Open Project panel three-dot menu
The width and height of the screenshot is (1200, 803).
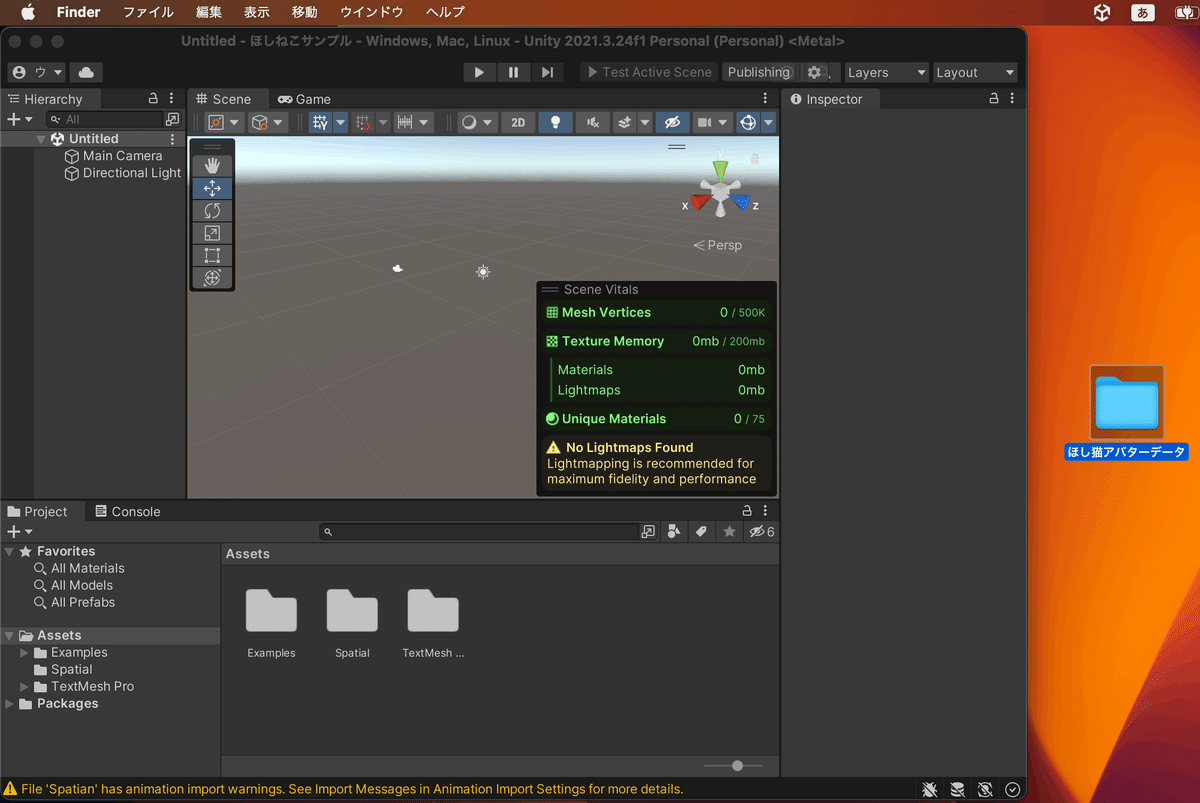pyautogui.click(x=765, y=511)
